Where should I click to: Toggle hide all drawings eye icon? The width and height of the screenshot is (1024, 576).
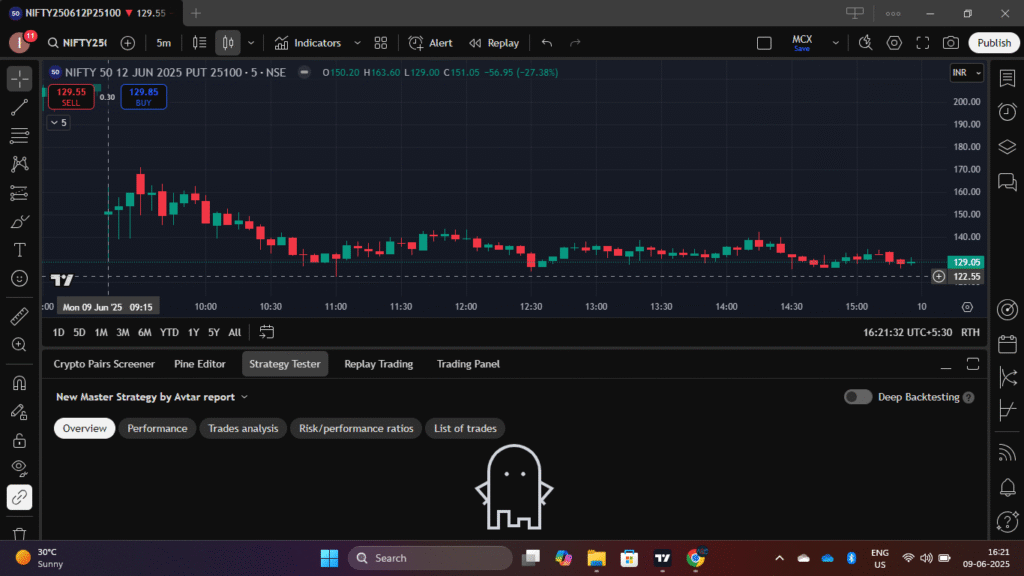[20, 468]
